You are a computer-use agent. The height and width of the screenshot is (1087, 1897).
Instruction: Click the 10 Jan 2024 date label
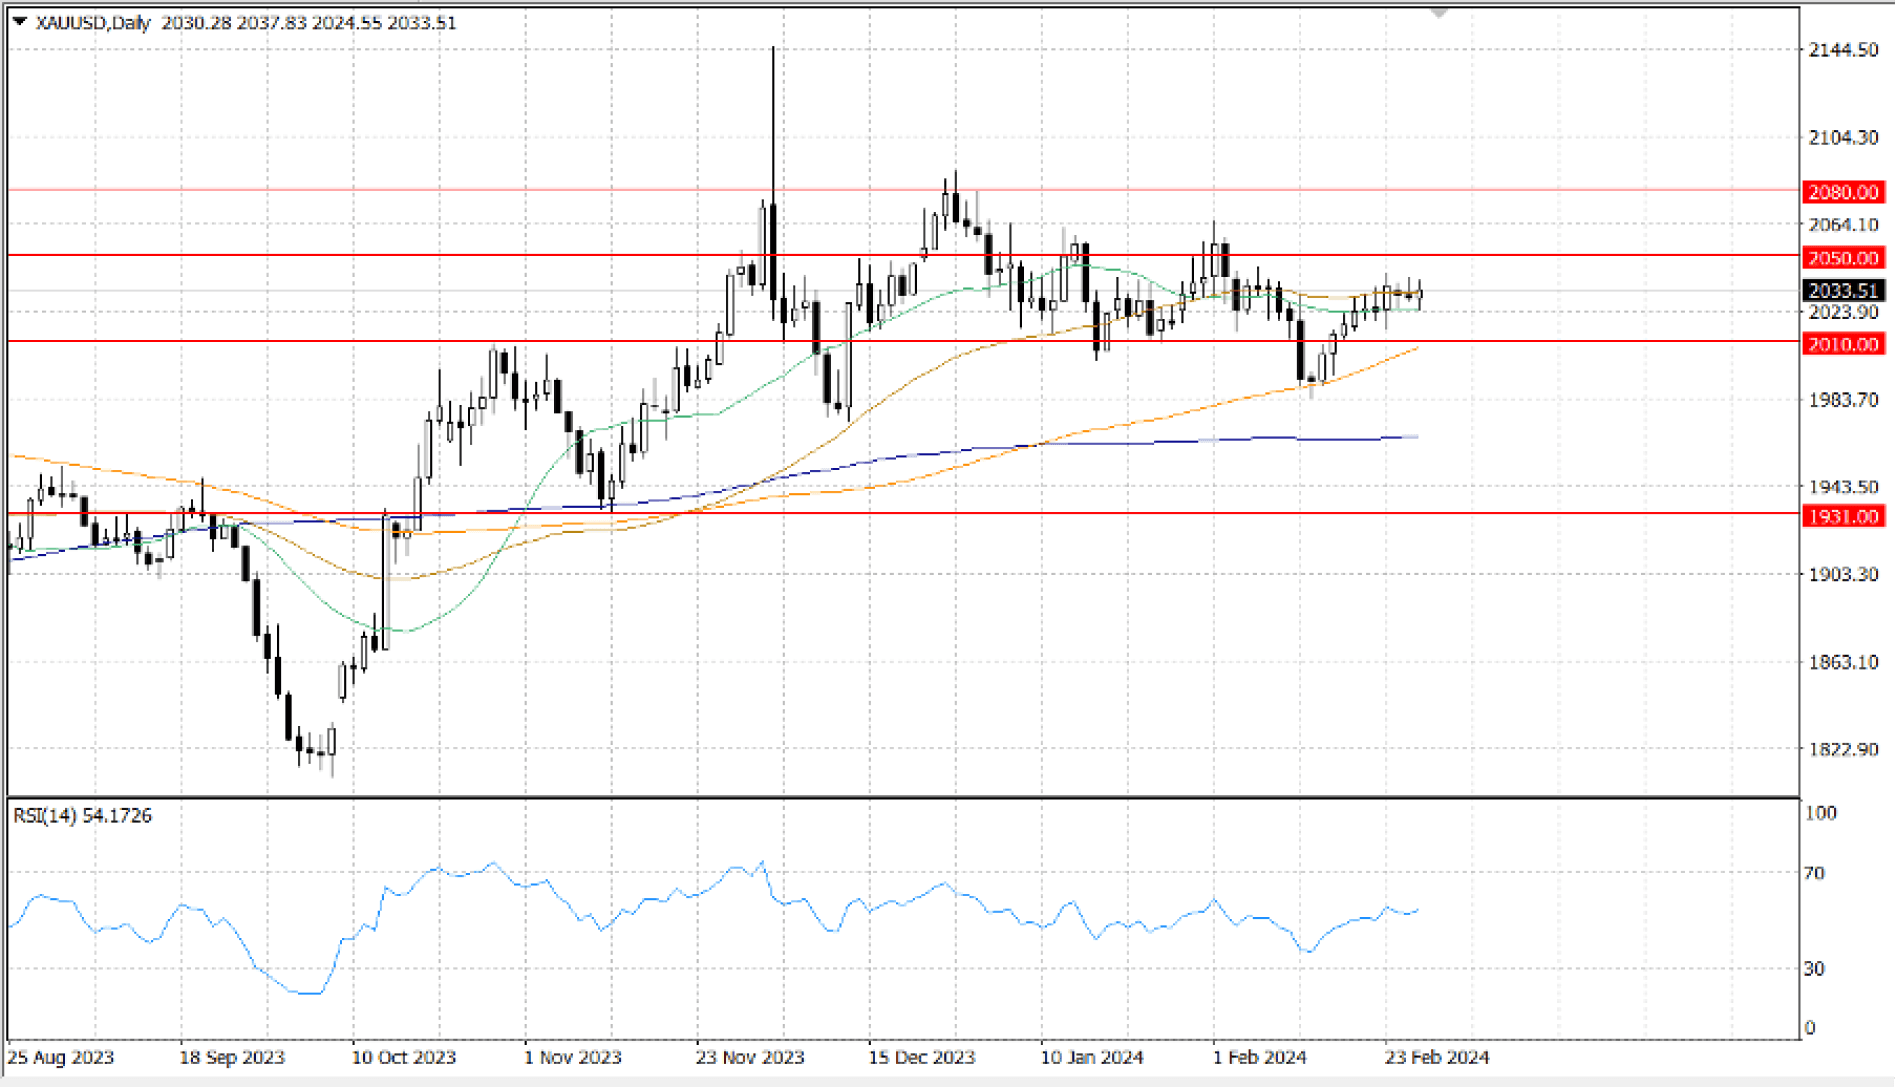pyautogui.click(x=1092, y=1057)
